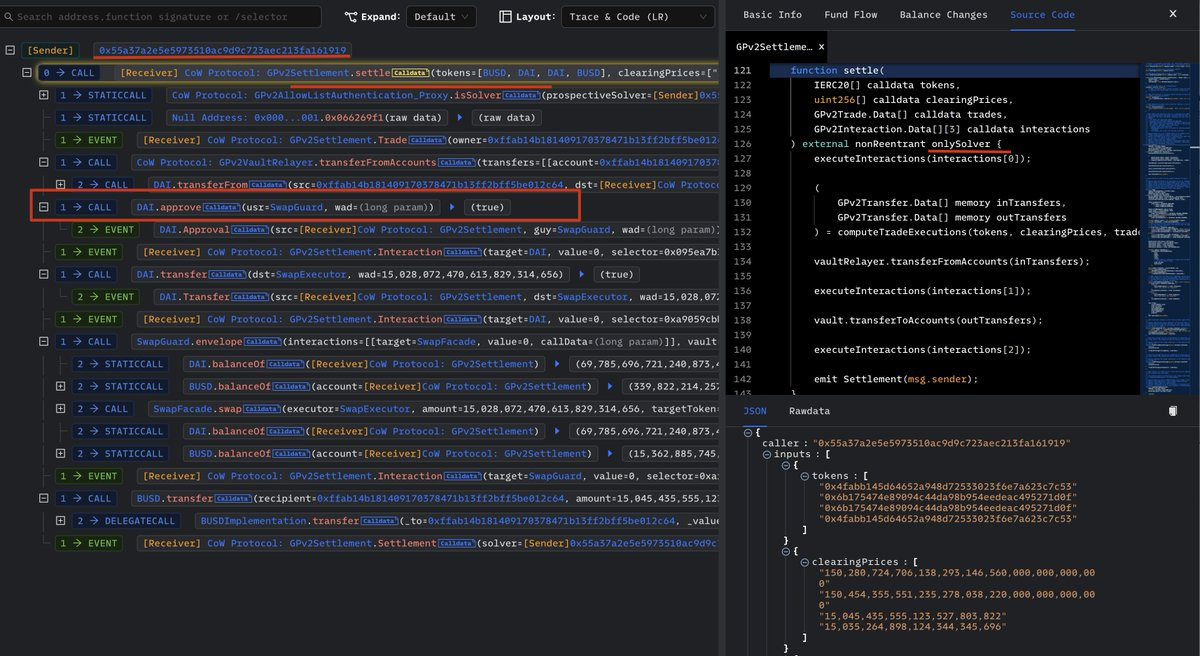
Task: Collapse the DAI.approve call row
Action: (44, 207)
